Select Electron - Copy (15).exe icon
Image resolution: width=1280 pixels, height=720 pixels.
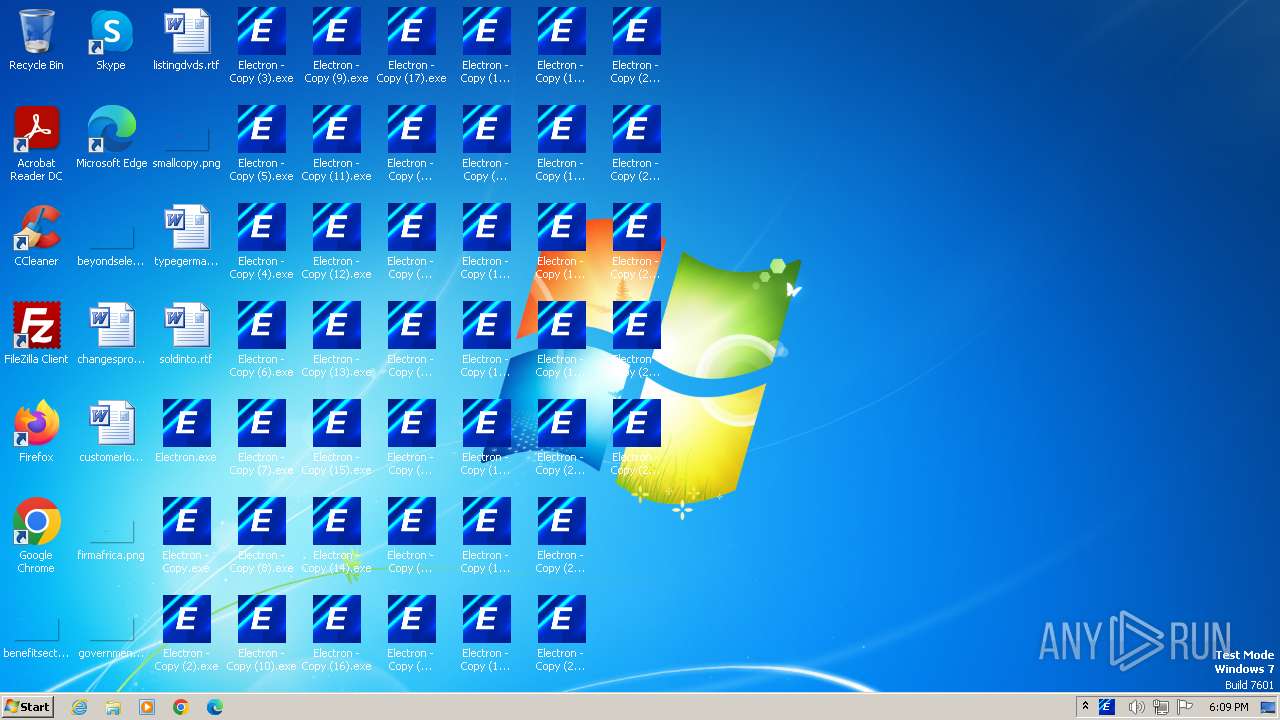[336, 438]
